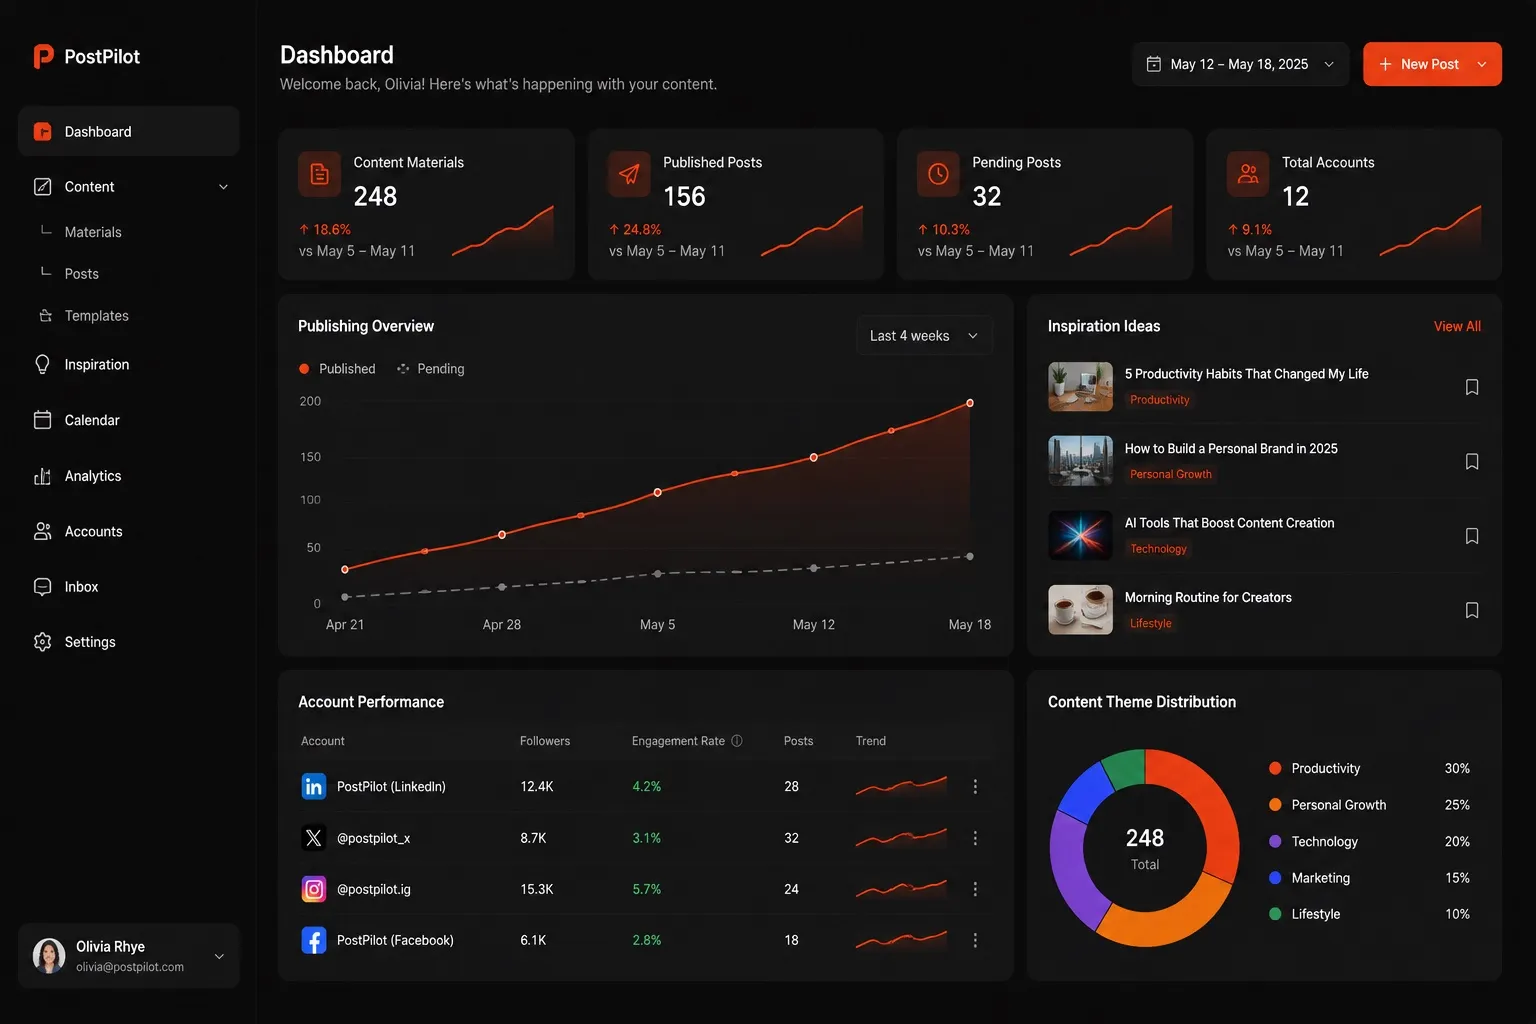Click the View All inspiration link
Screen dimensions: 1536x1024
[x=1457, y=326]
